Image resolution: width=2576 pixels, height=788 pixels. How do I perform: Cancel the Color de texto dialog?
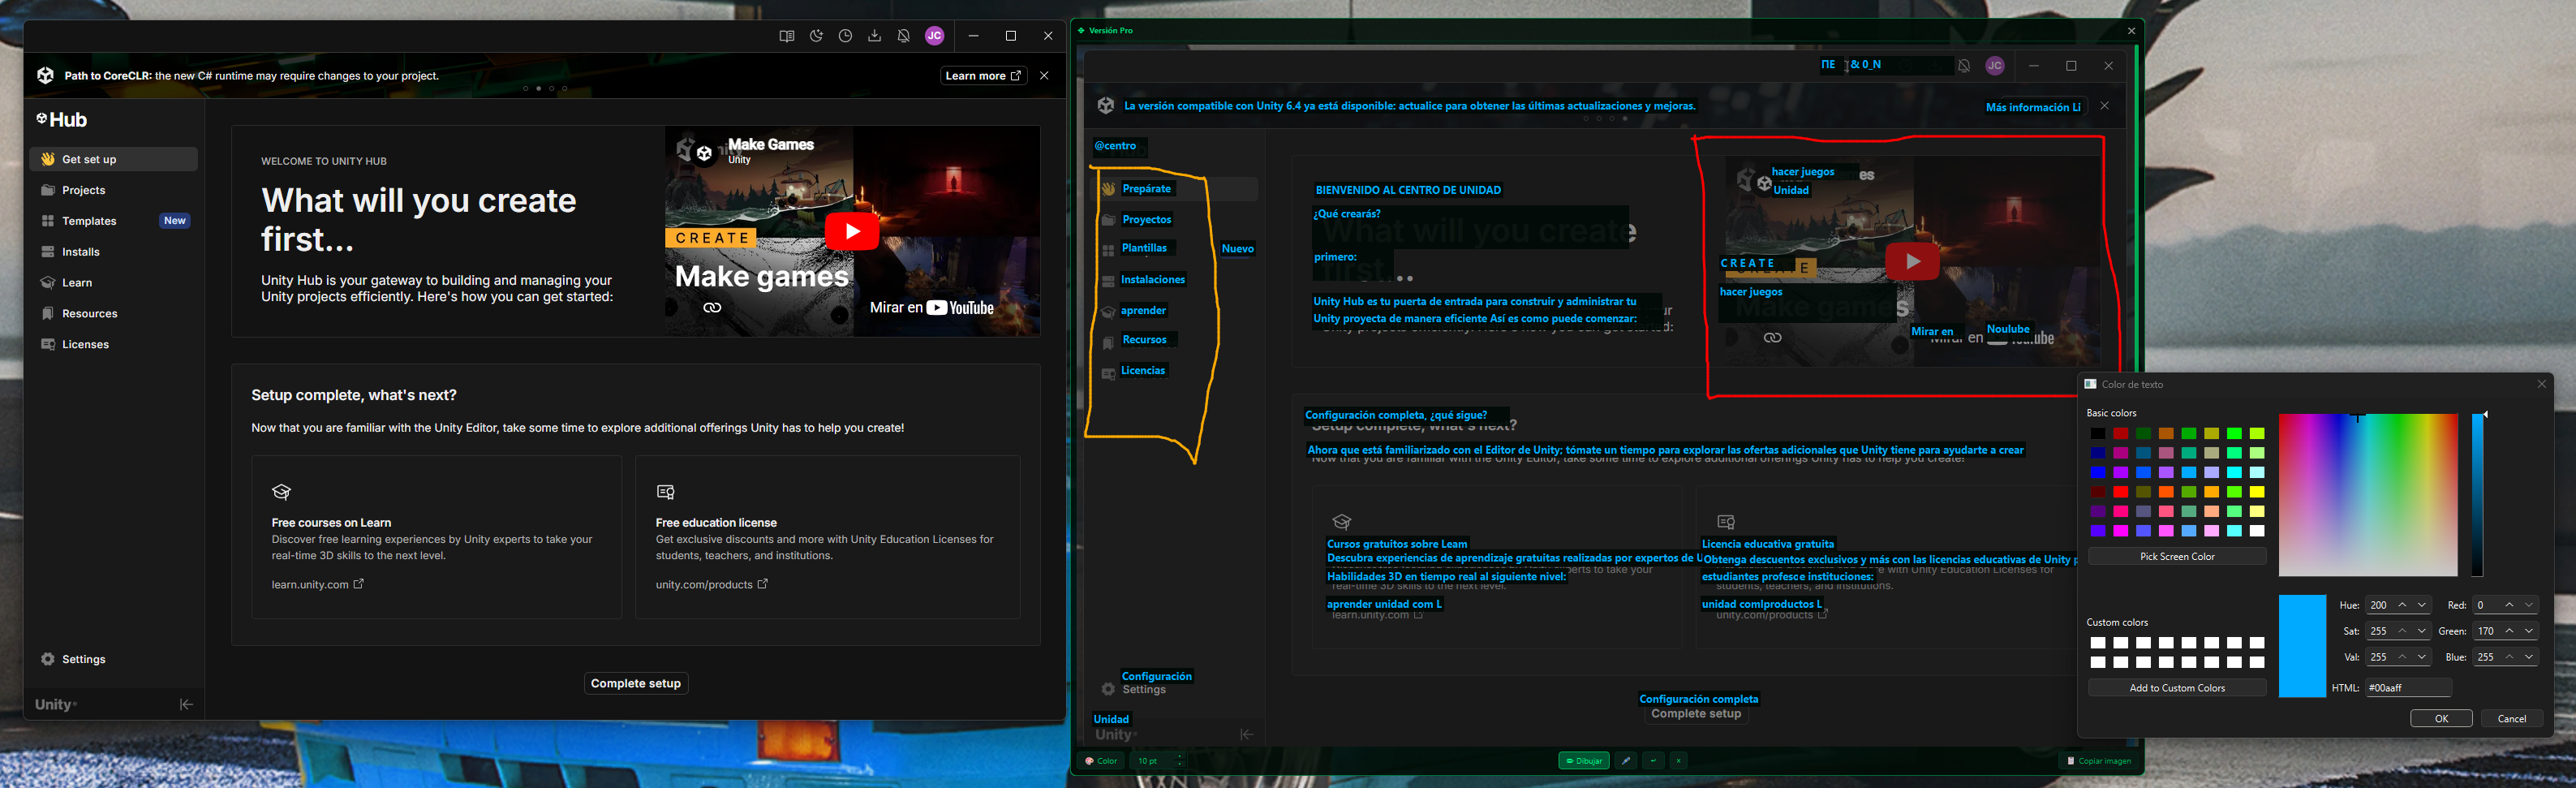[2512, 719]
